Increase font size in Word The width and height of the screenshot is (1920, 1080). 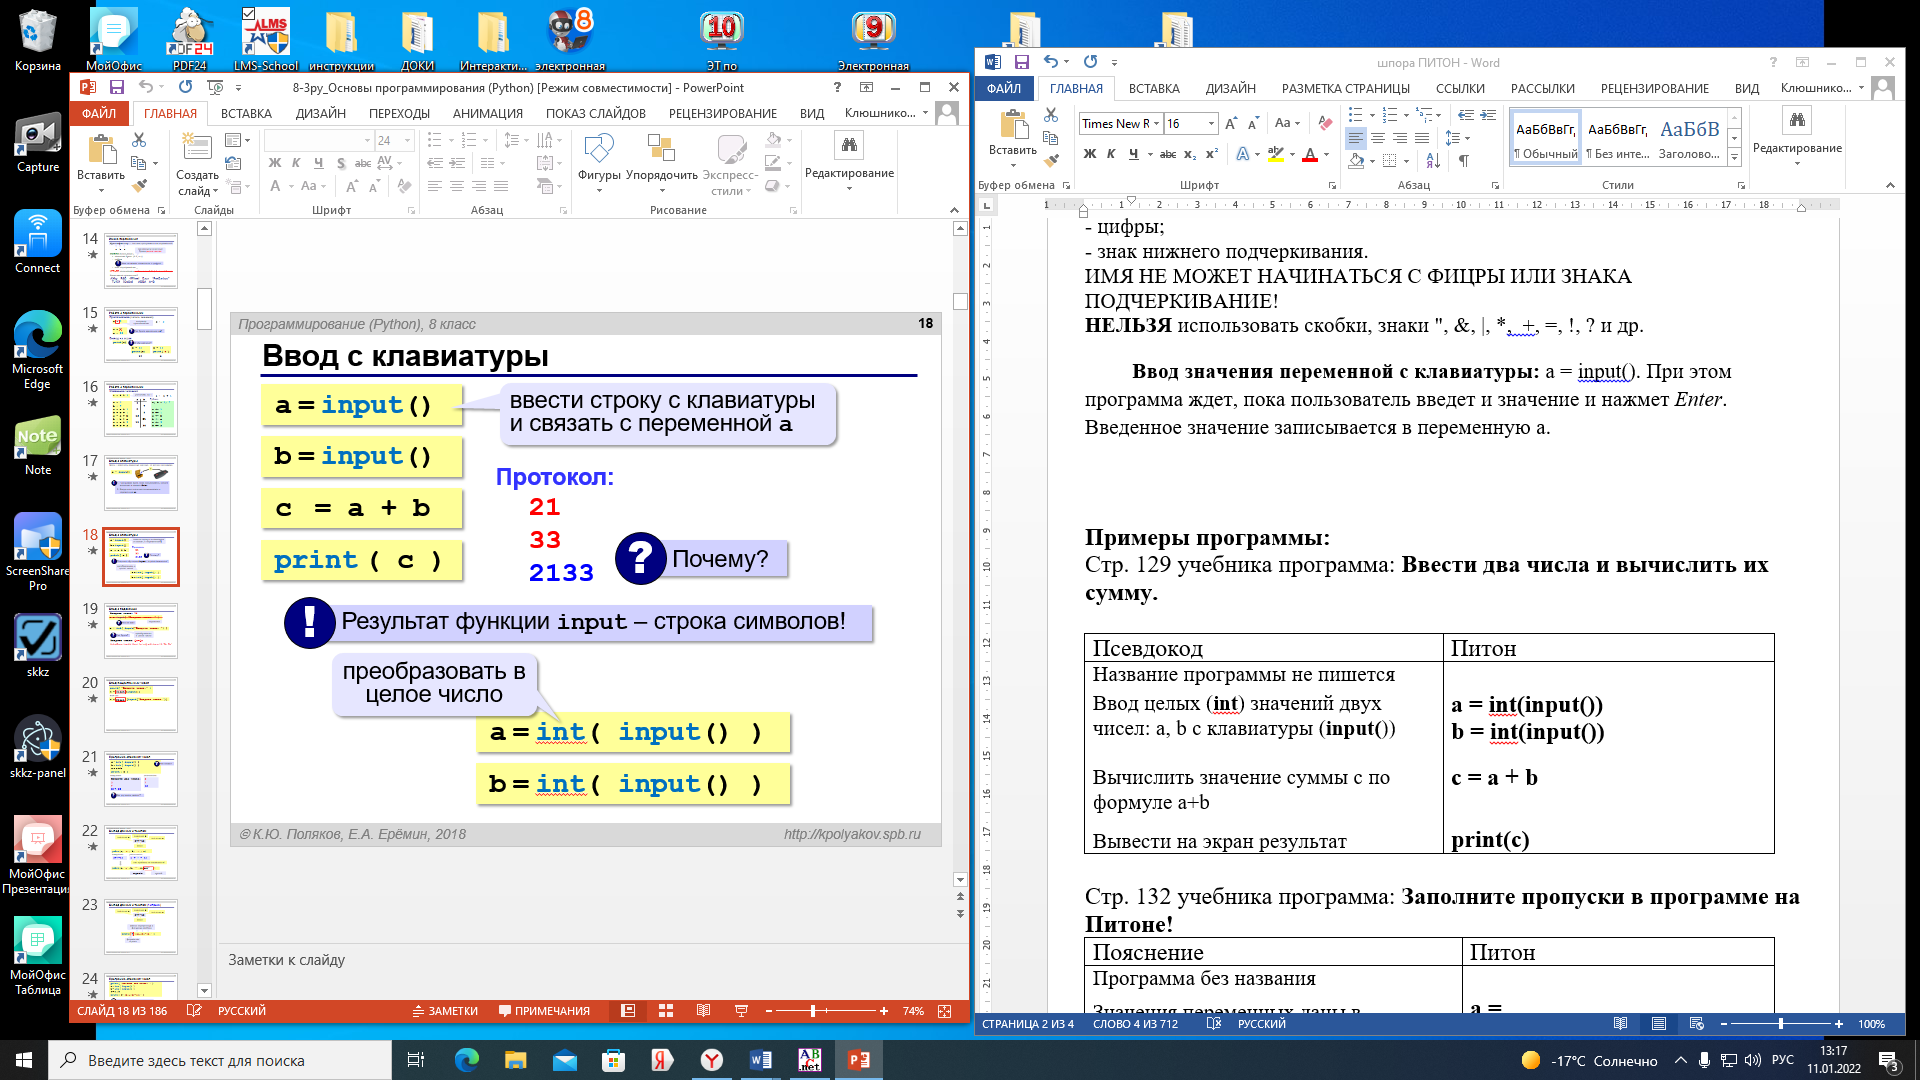pyautogui.click(x=1231, y=123)
